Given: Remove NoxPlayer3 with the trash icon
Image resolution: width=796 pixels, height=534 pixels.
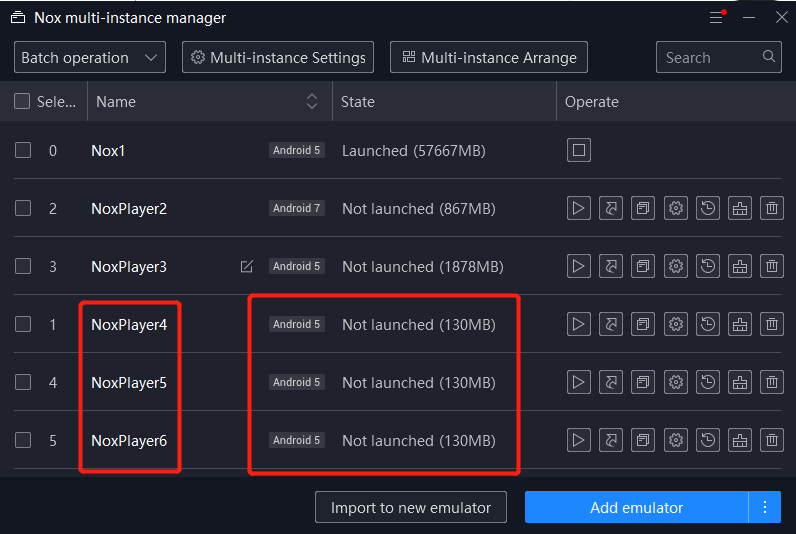Looking at the screenshot, I should (x=772, y=266).
